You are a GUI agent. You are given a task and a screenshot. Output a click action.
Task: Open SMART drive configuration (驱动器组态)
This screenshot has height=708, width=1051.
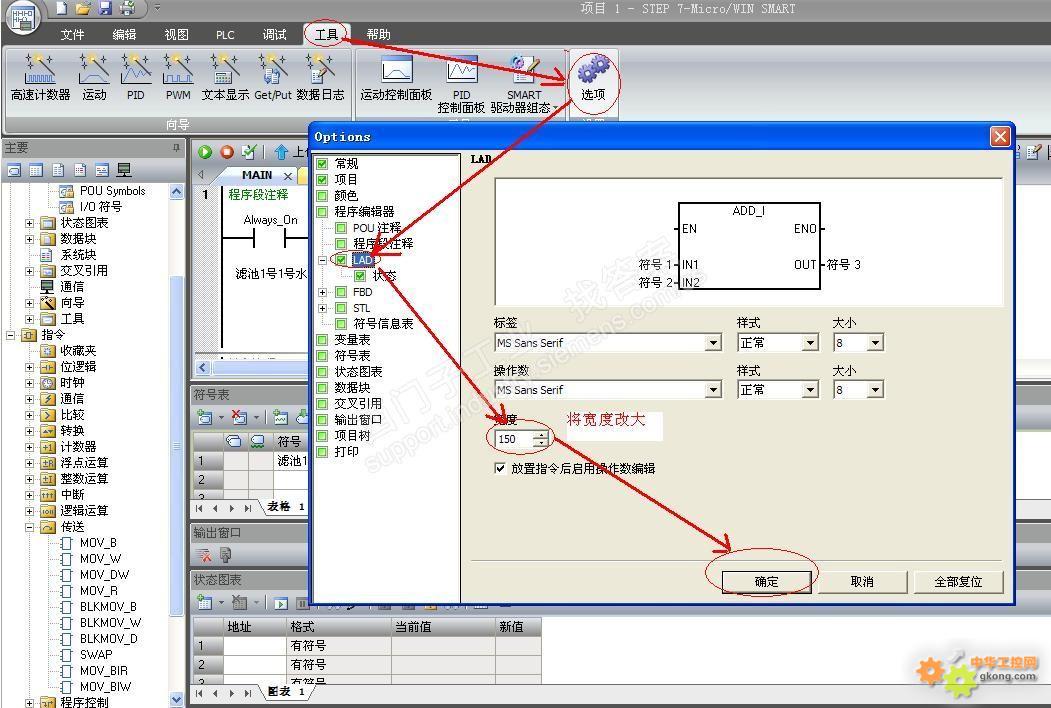click(523, 84)
